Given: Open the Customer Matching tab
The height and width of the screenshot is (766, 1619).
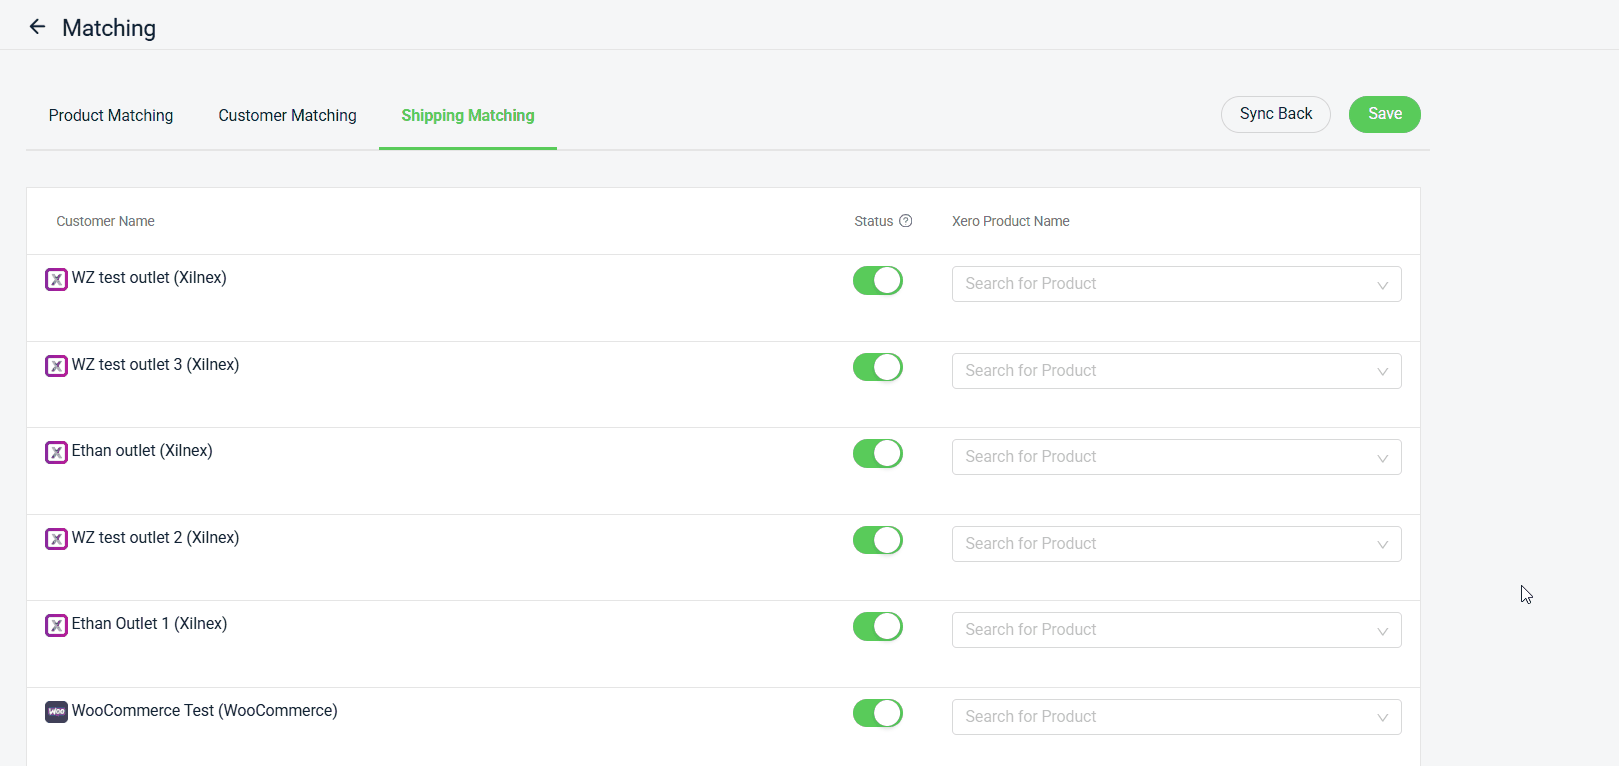Looking at the screenshot, I should [x=287, y=116].
